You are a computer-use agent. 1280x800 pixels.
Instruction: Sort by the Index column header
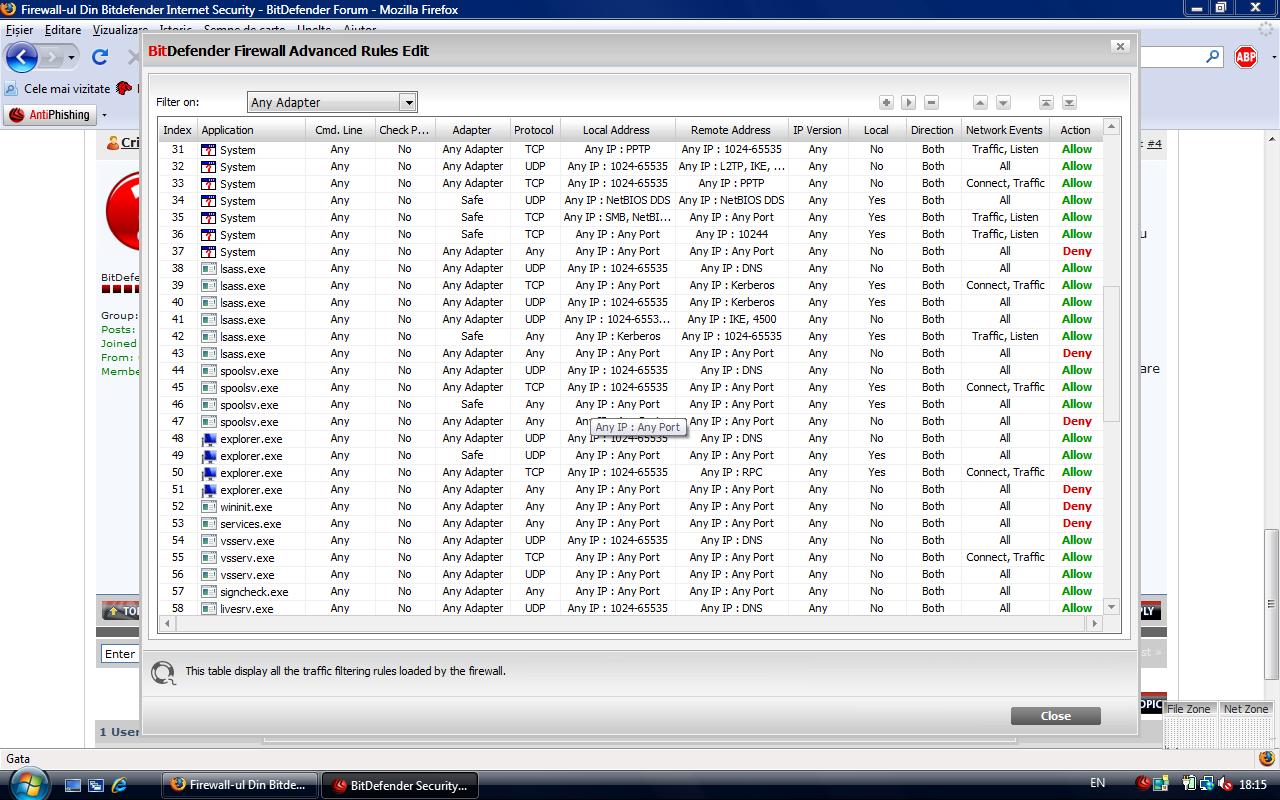(x=177, y=130)
